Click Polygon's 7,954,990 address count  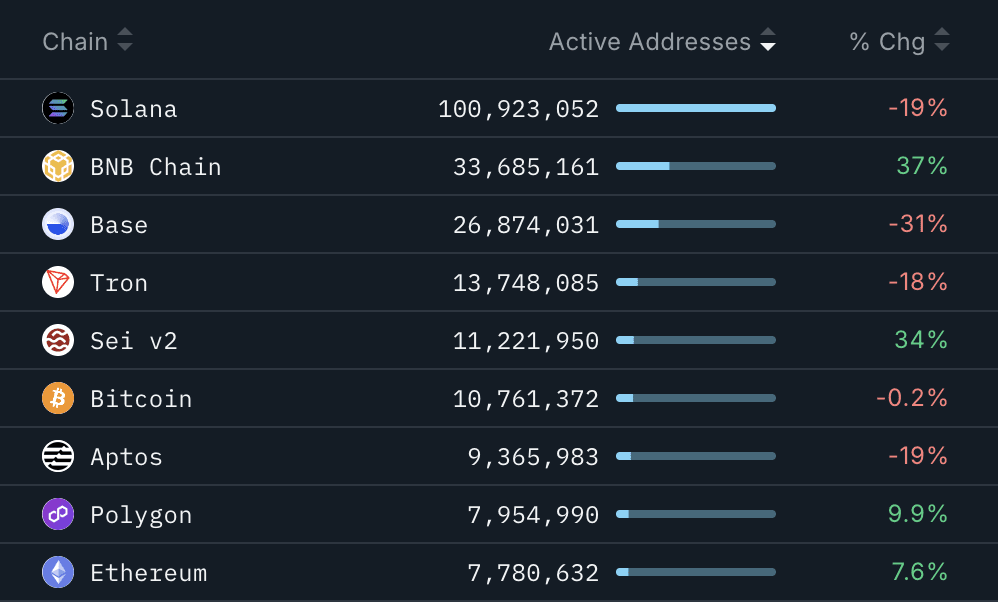(533, 514)
